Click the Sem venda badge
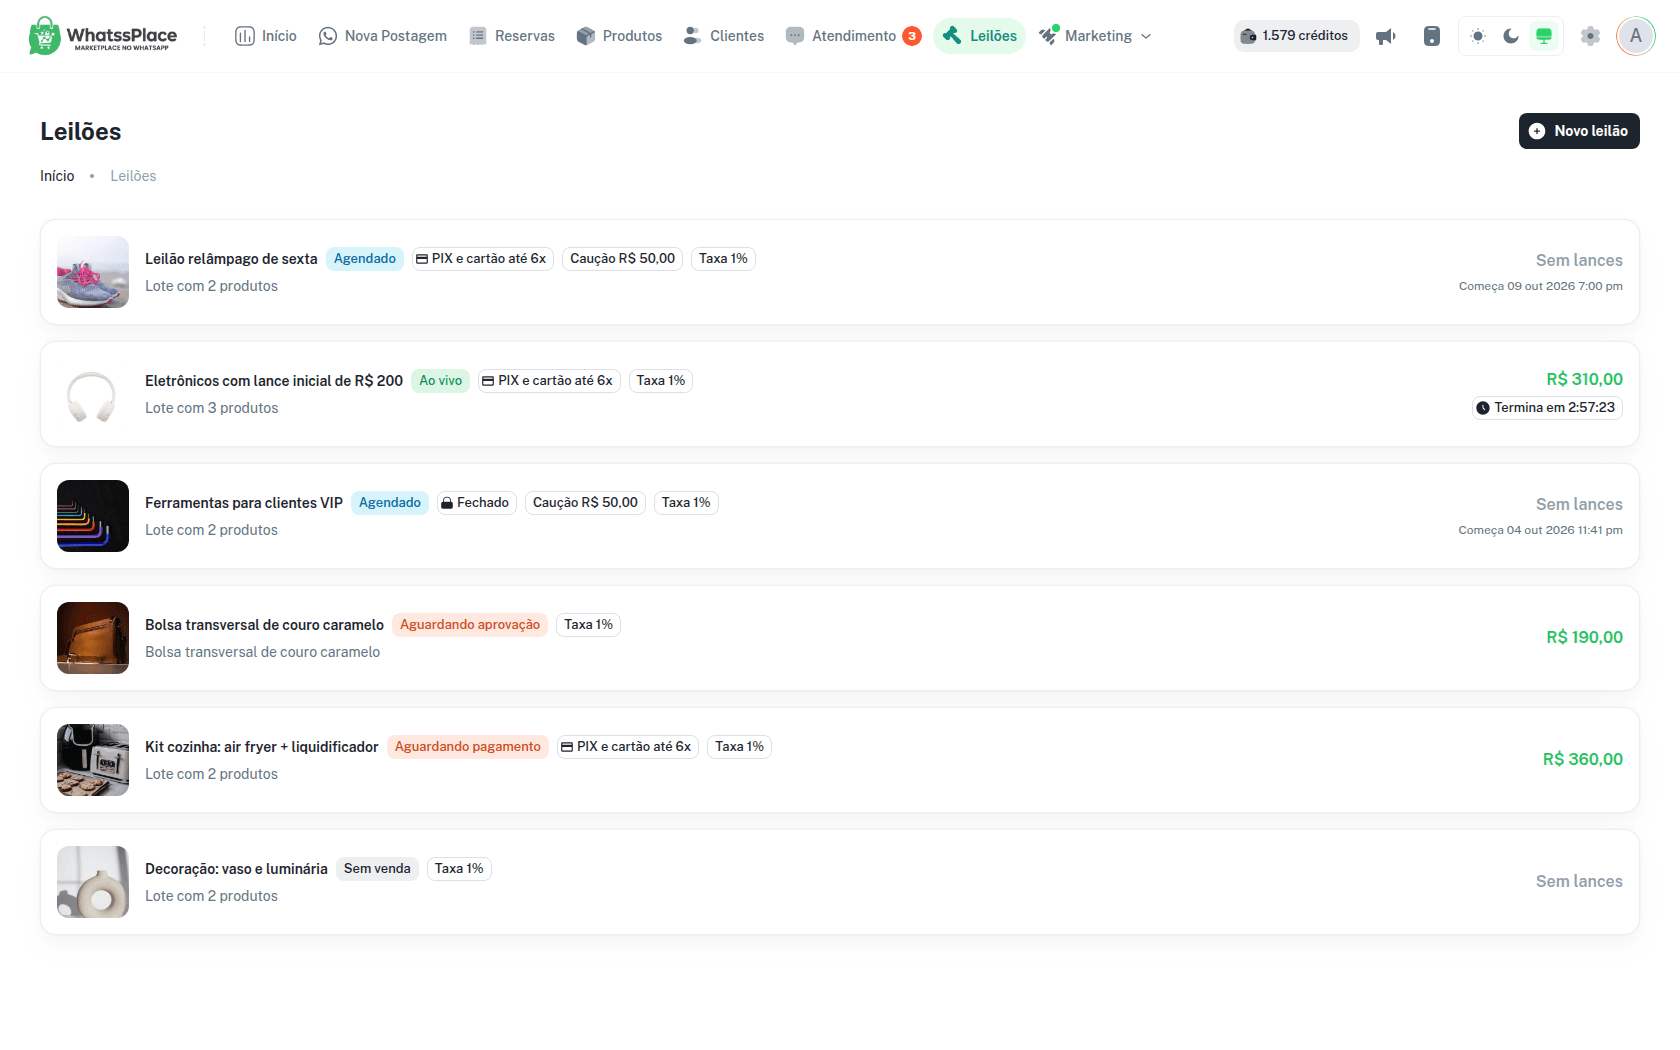 (x=377, y=869)
